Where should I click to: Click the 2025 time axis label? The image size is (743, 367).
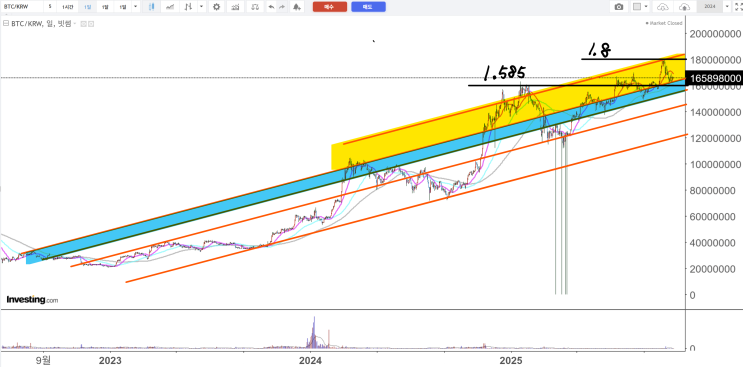pyautogui.click(x=511, y=360)
